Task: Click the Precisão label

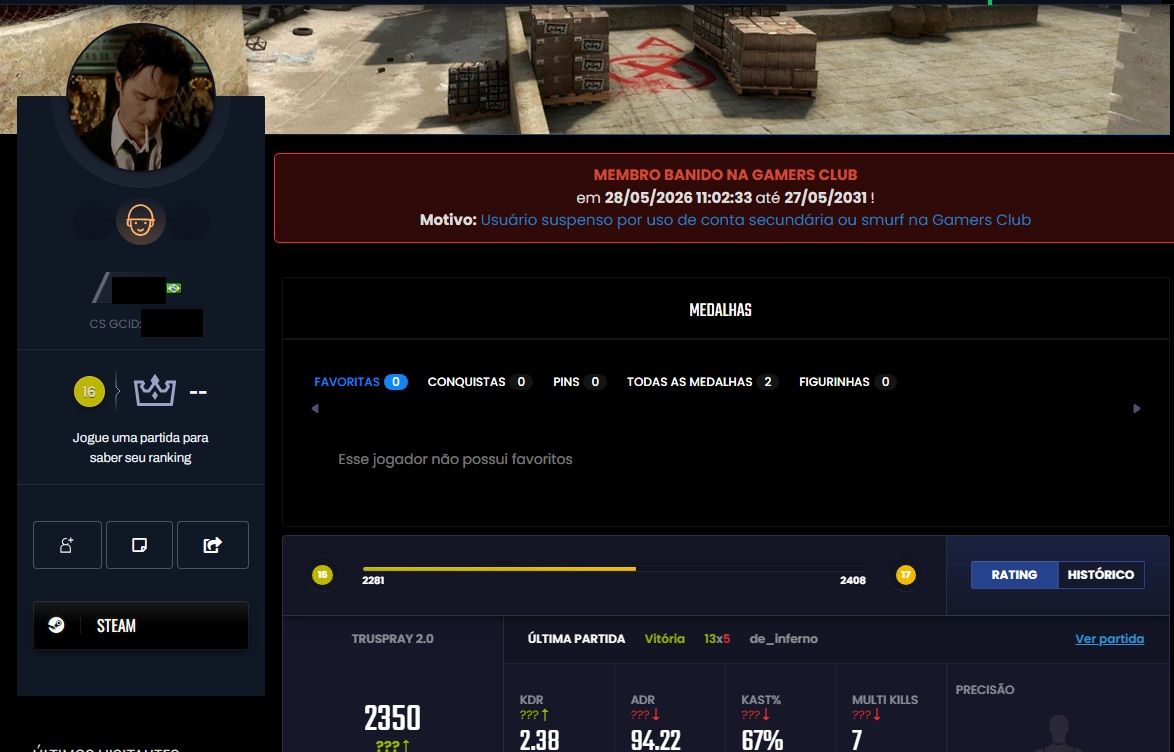Action: coord(985,690)
